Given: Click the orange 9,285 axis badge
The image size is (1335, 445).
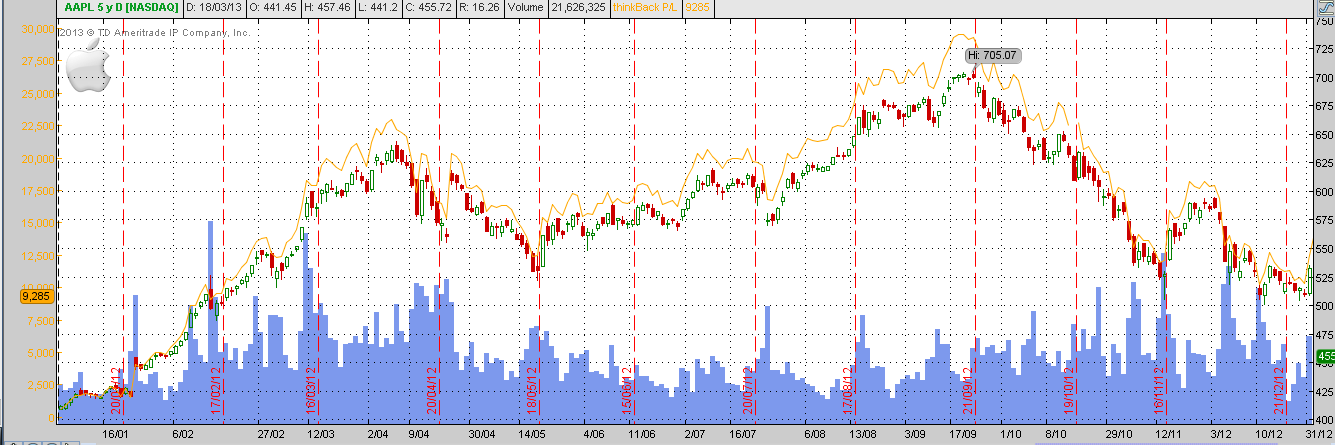Looking at the screenshot, I should [x=37, y=296].
